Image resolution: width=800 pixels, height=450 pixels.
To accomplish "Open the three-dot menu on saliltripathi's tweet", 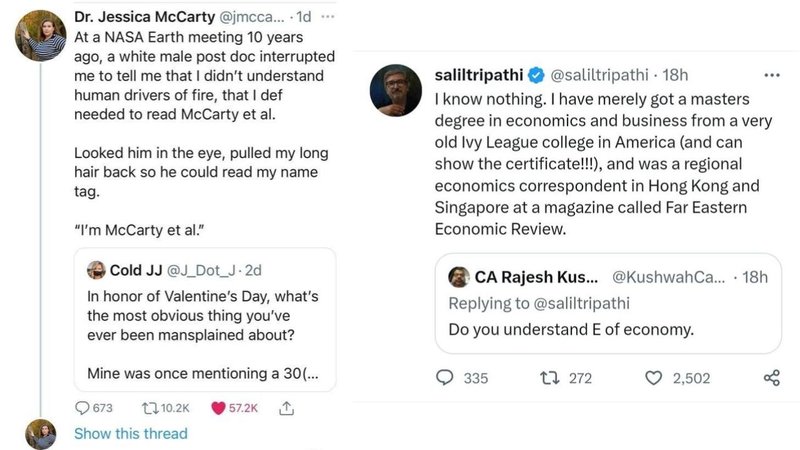I will [x=771, y=75].
